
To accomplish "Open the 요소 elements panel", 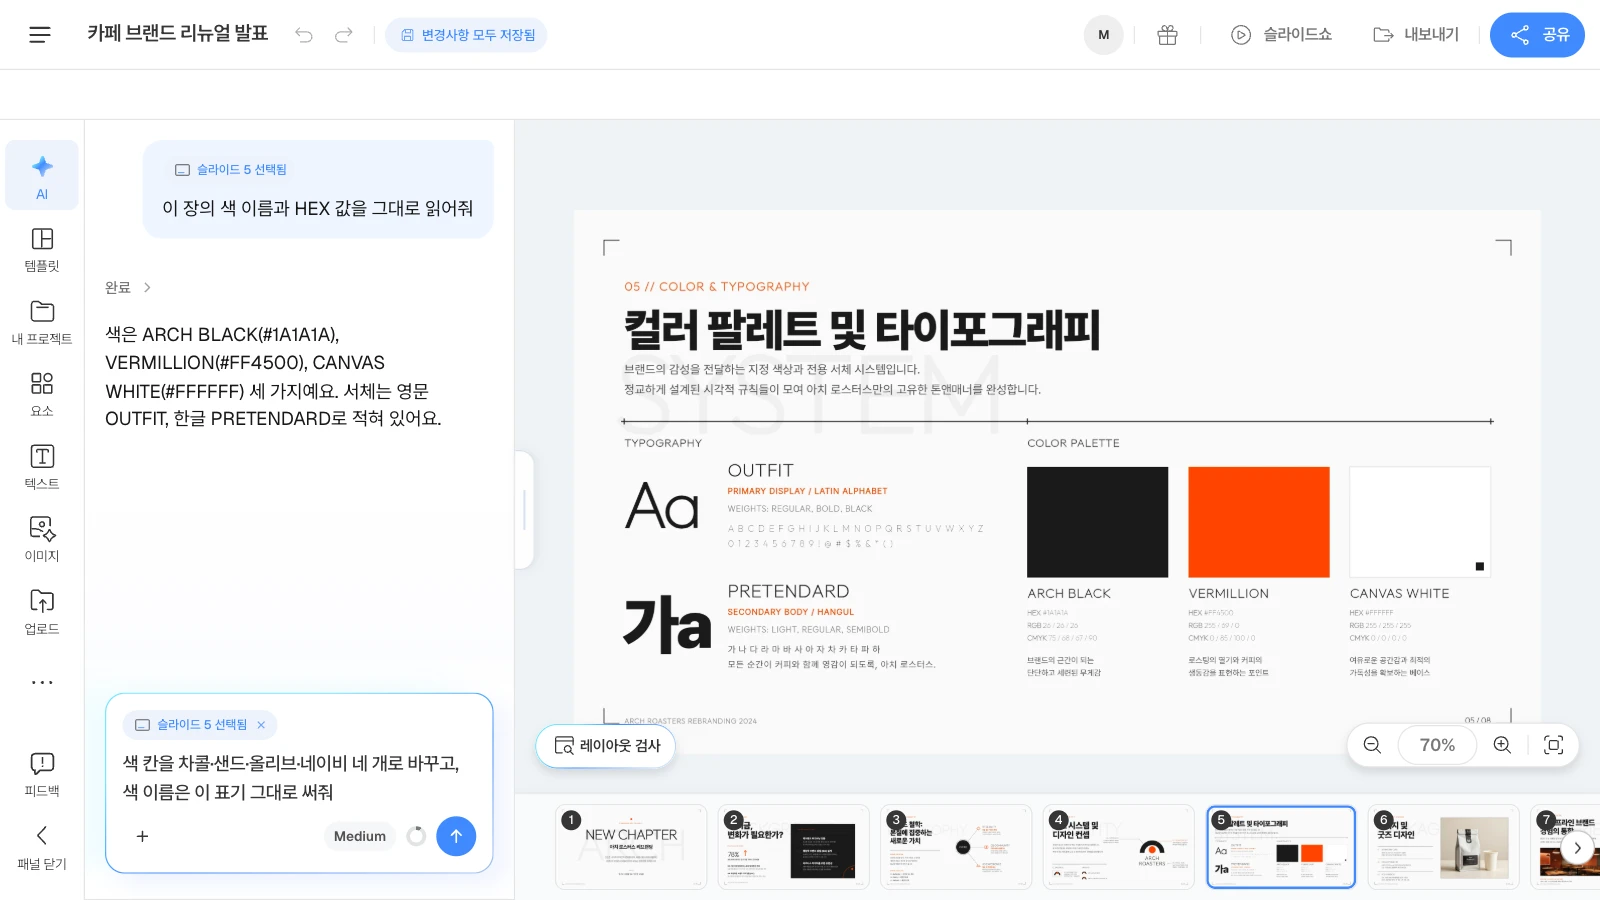I will click(x=42, y=394).
